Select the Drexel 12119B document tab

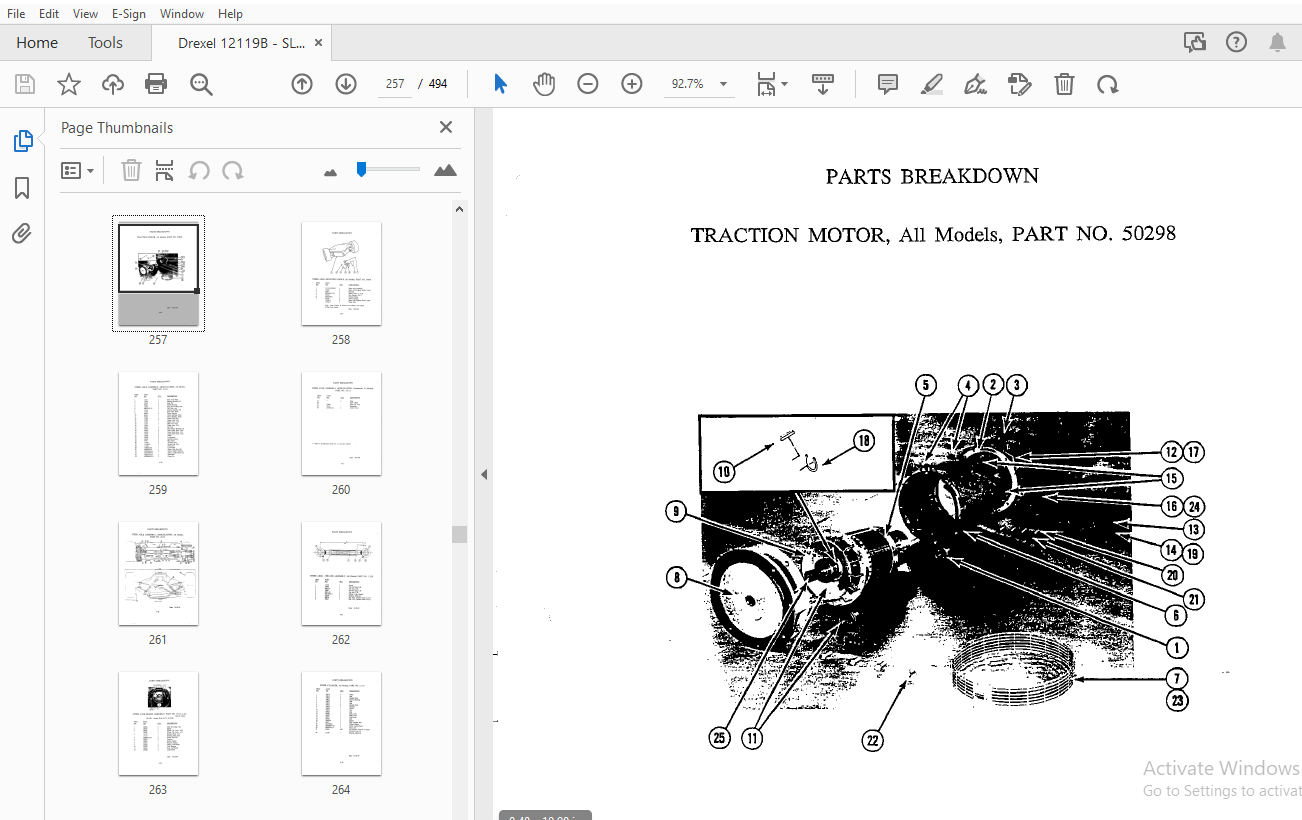pyautogui.click(x=240, y=43)
